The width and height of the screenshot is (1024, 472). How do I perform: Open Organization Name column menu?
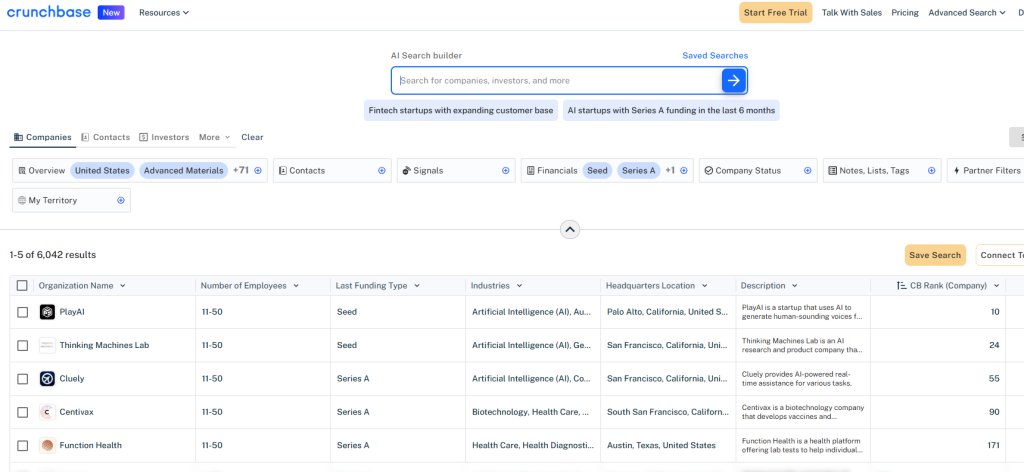[x=123, y=286]
